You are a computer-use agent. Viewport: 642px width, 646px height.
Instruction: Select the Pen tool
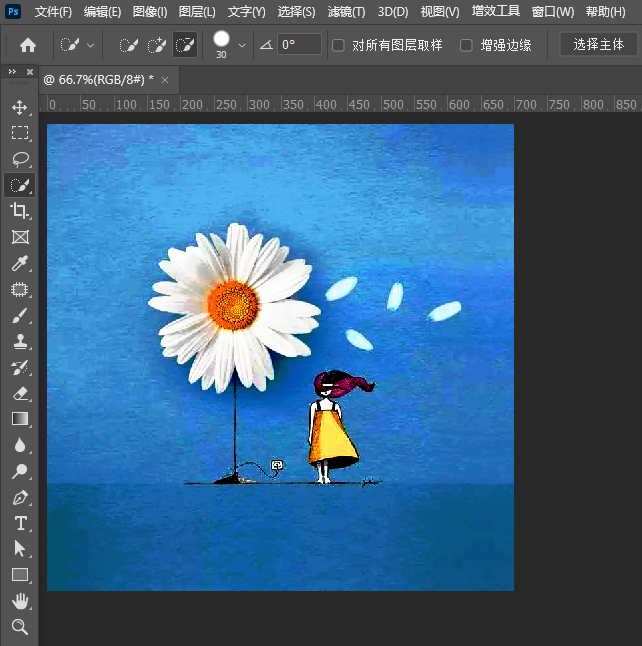coord(20,497)
